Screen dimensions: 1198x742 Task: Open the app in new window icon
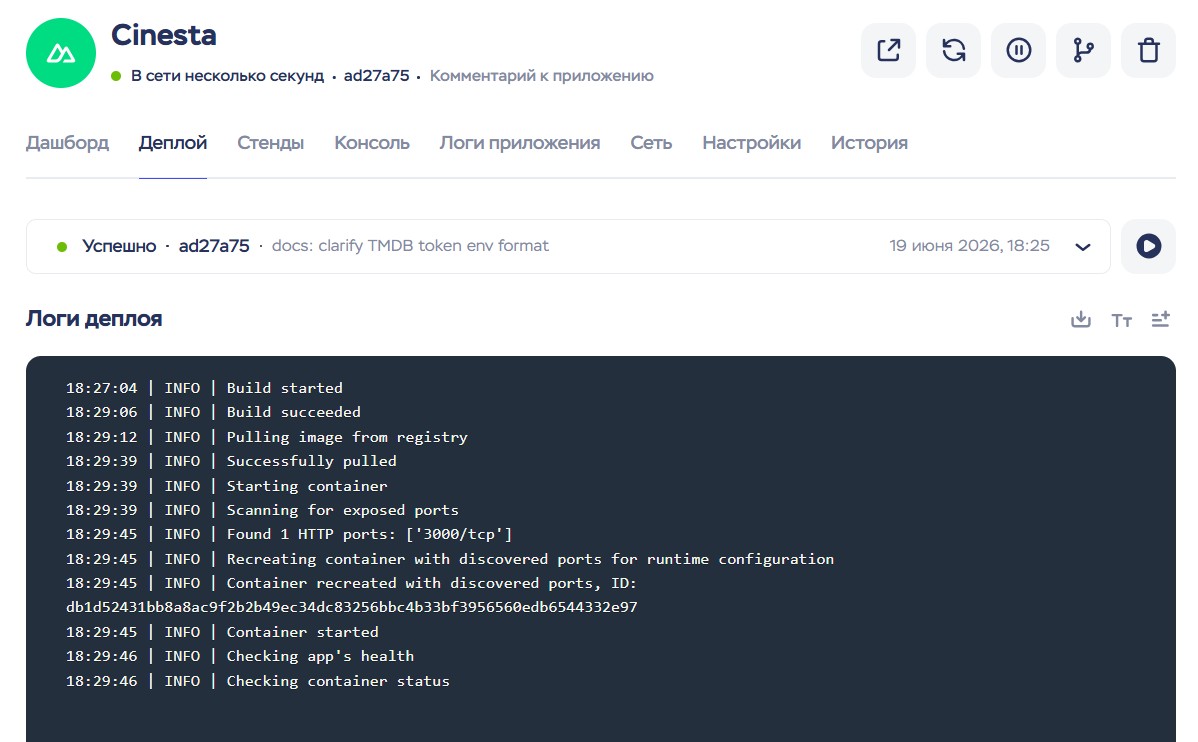click(x=889, y=50)
